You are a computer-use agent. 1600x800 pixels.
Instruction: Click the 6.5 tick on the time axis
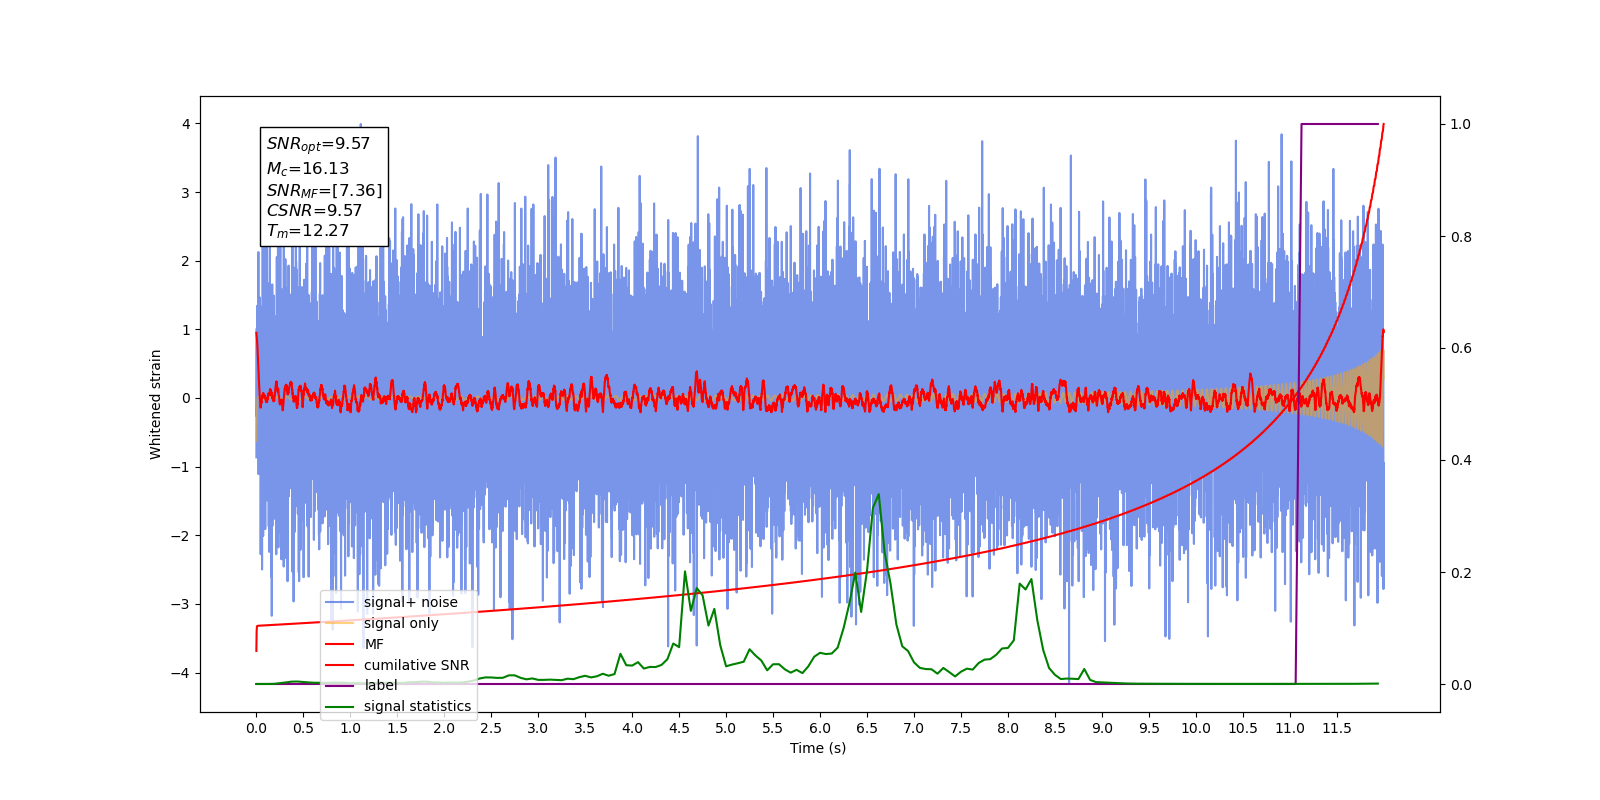tap(867, 728)
